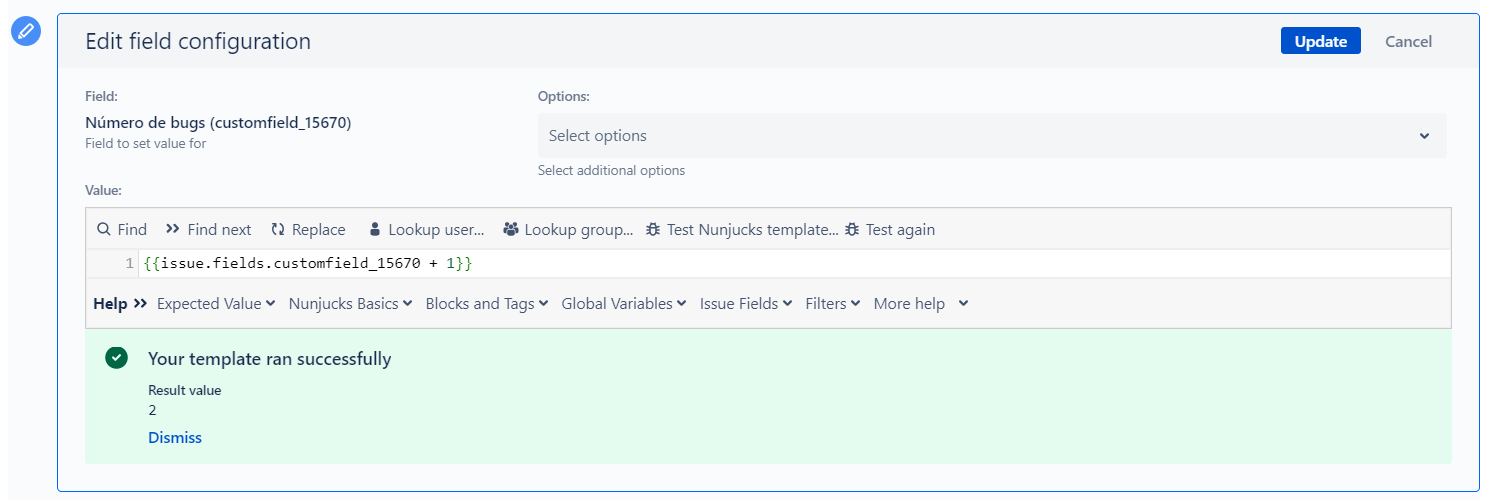This screenshot has height=500, width=1496.
Task: Cancel the field configuration edit
Action: (x=1408, y=41)
